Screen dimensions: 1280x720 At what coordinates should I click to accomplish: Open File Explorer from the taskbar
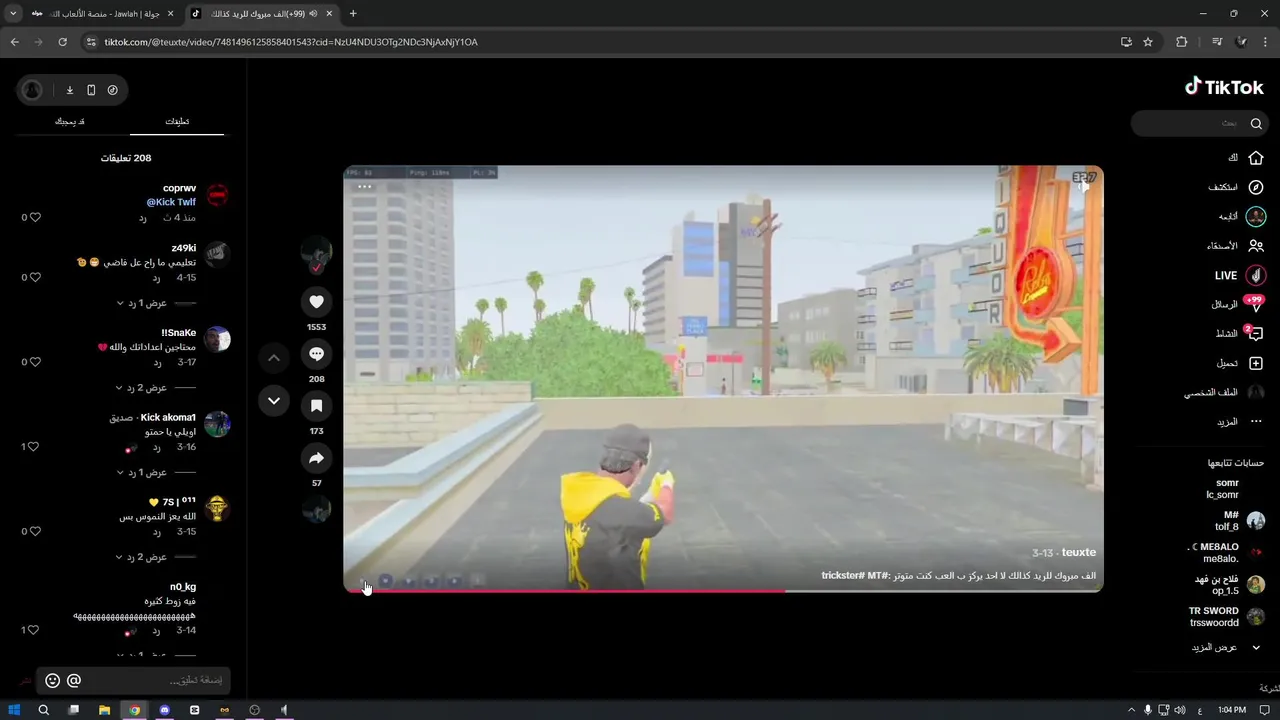pos(104,710)
